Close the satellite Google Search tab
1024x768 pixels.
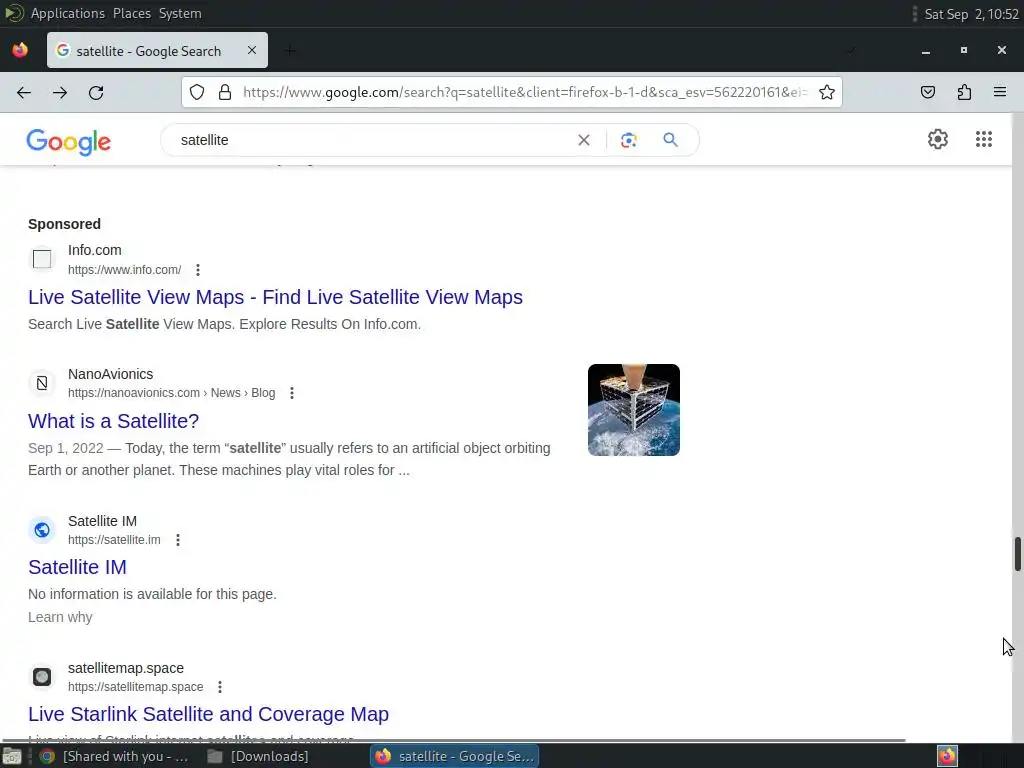point(251,50)
